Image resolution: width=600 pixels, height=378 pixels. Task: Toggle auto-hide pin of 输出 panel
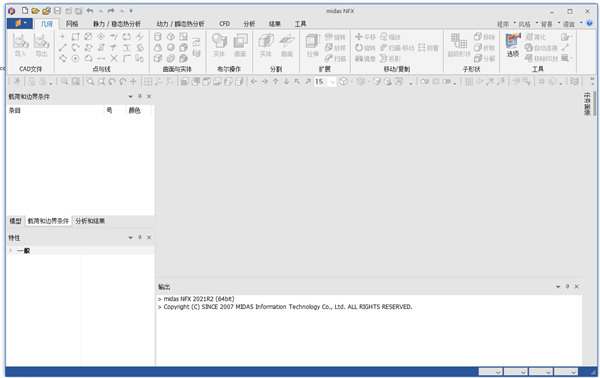(567, 287)
